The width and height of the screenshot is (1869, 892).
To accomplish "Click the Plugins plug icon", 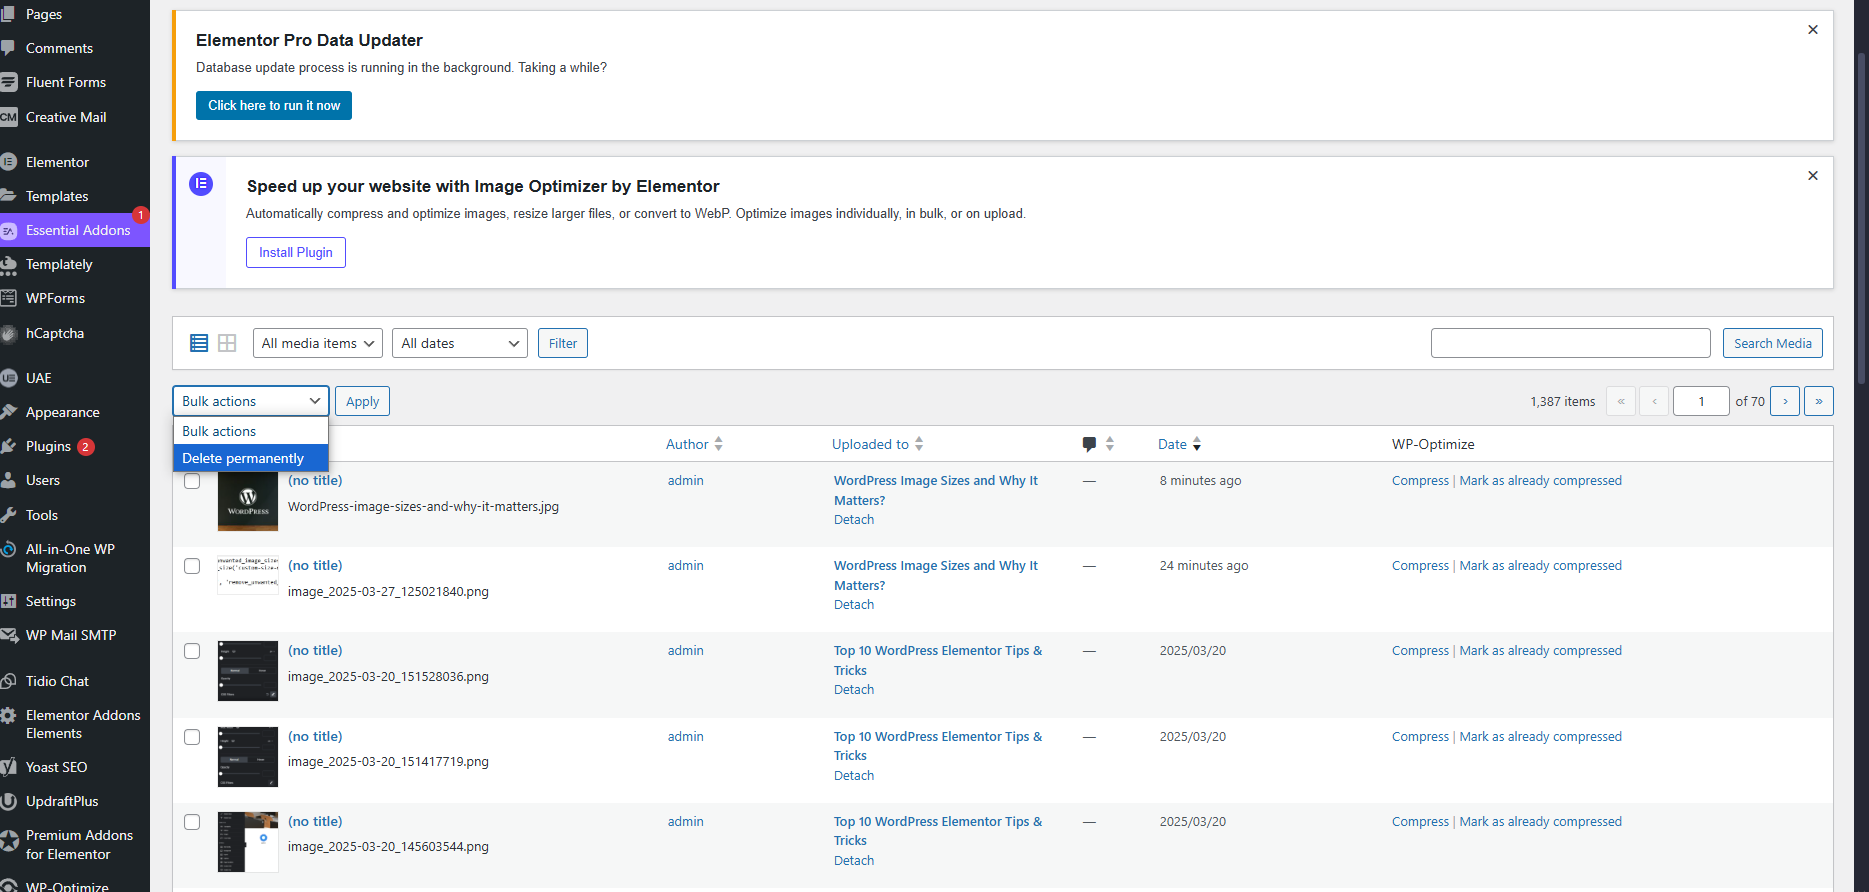I will (x=8, y=446).
